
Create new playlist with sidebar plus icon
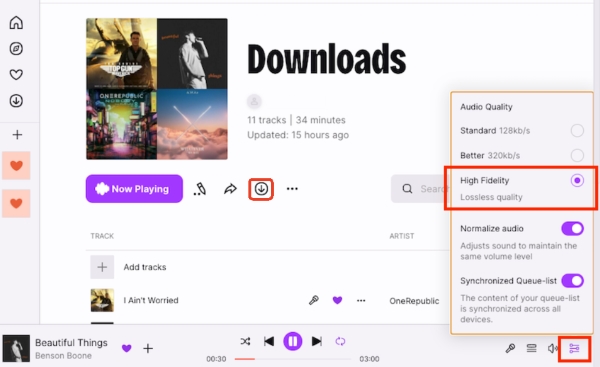tap(17, 135)
